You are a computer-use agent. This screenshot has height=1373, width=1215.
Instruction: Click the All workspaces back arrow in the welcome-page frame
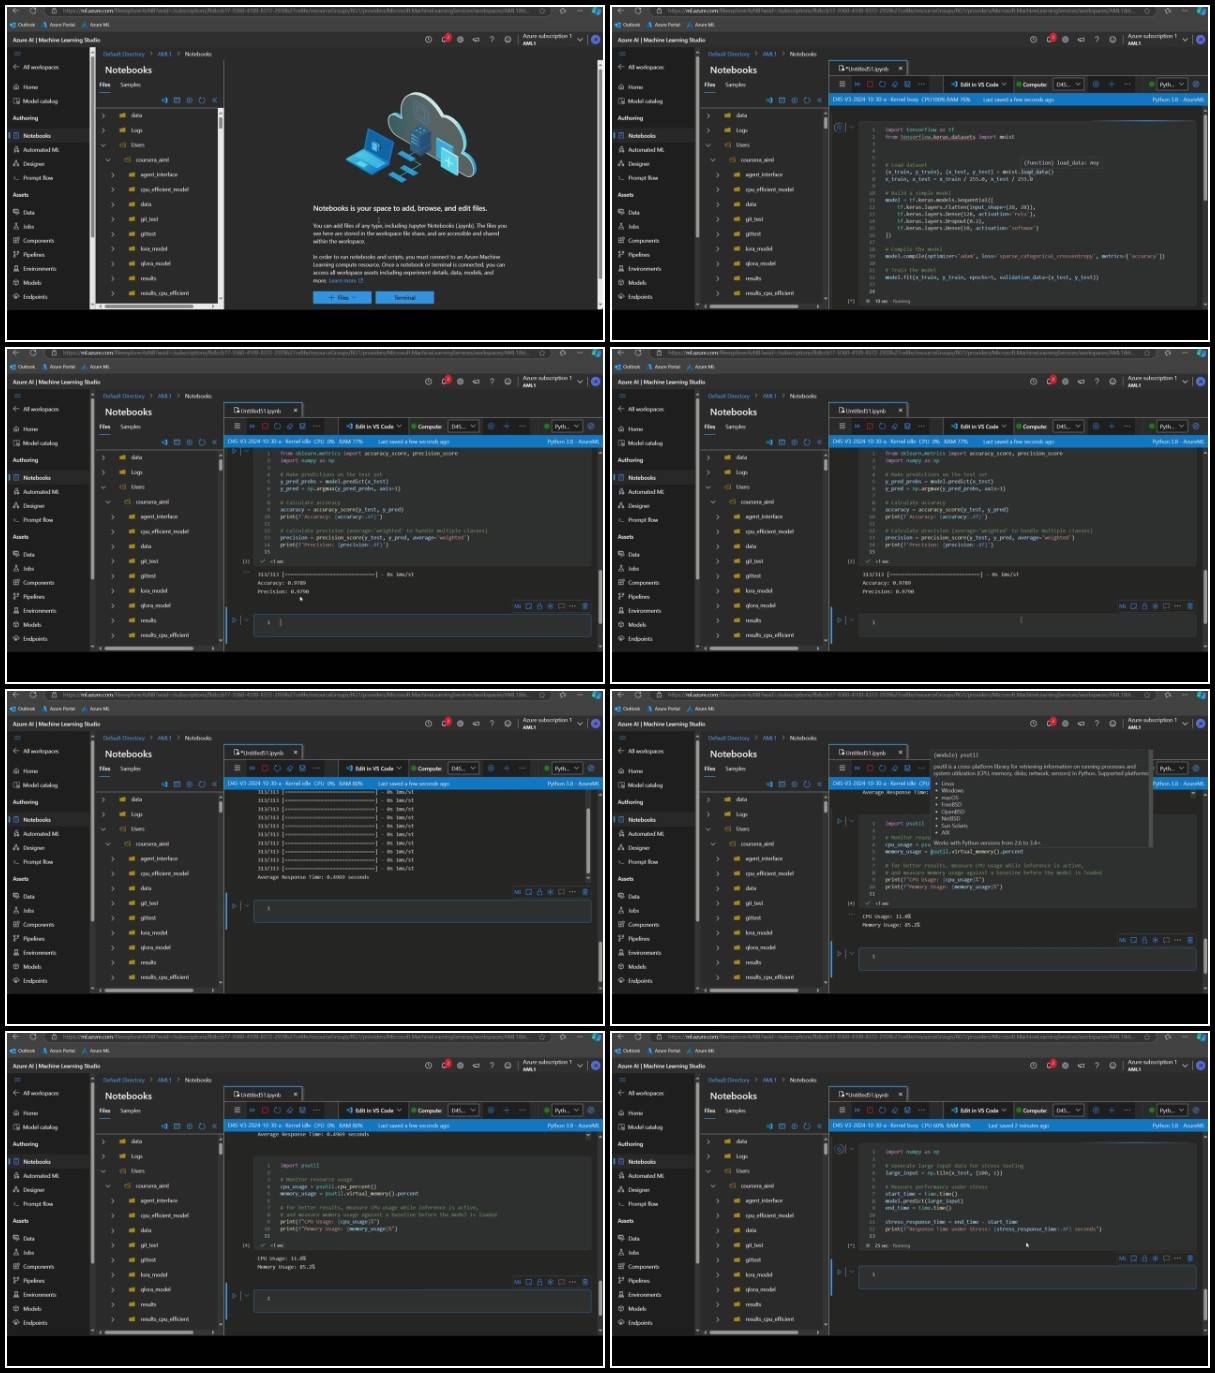click(16, 67)
